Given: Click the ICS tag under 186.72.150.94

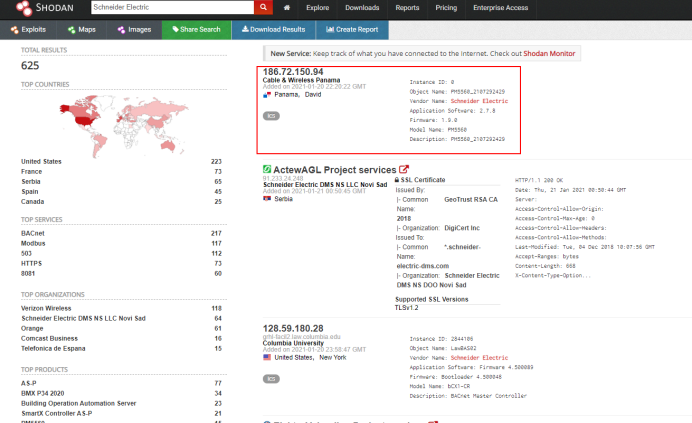Looking at the screenshot, I should click(271, 115).
